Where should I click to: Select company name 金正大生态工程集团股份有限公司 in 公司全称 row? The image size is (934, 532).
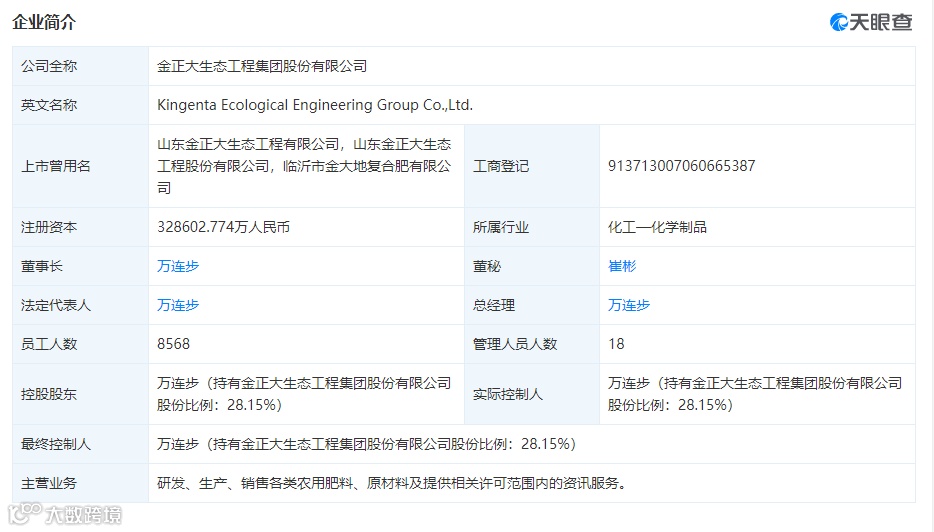[x=262, y=66]
